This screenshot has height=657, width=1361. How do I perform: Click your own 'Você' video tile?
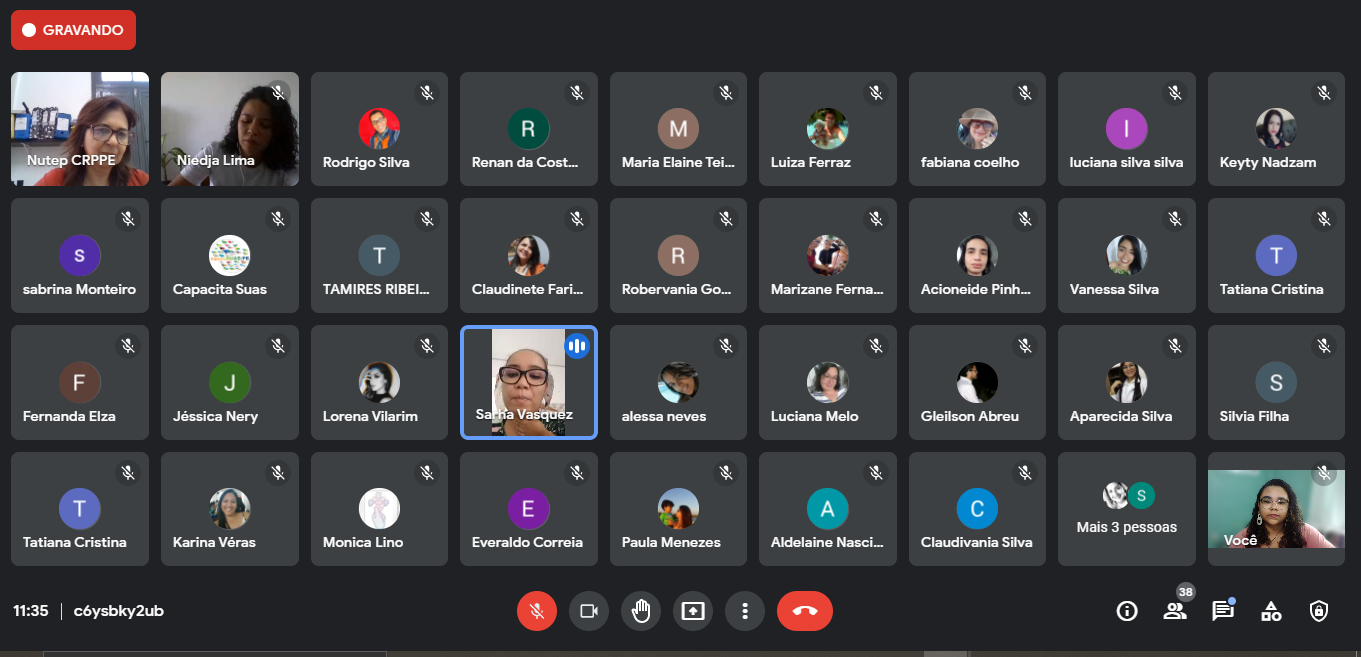[1275, 509]
